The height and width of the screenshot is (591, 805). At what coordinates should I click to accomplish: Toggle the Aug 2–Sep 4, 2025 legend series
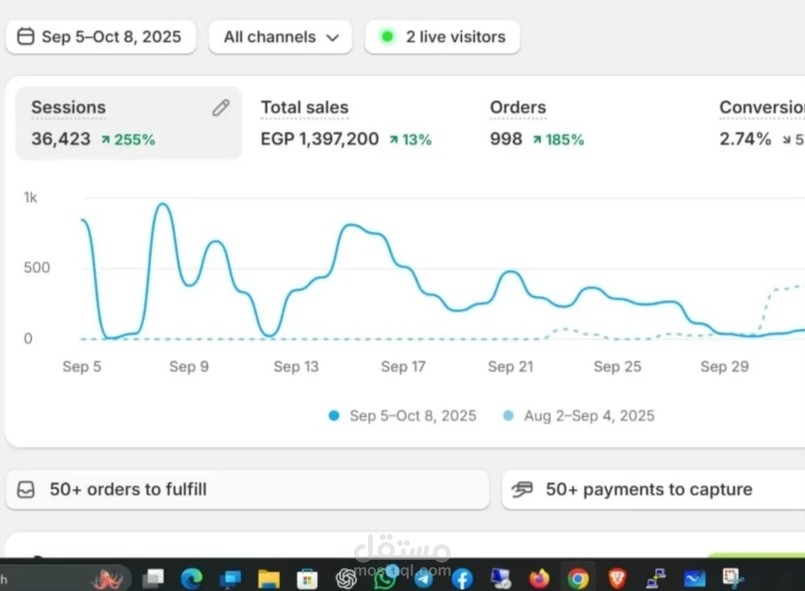point(579,415)
